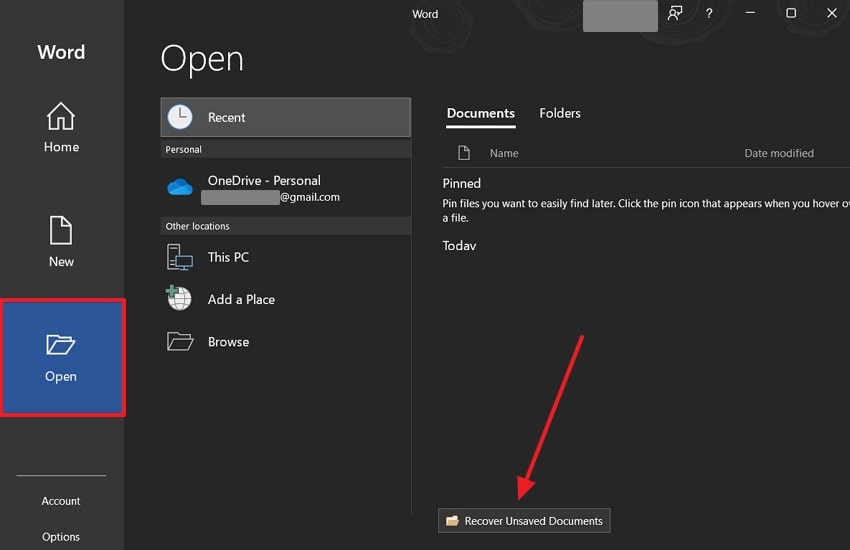Click the gray account box in title bar
This screenshot has width=850, height=550.
[x=620, y=16]
